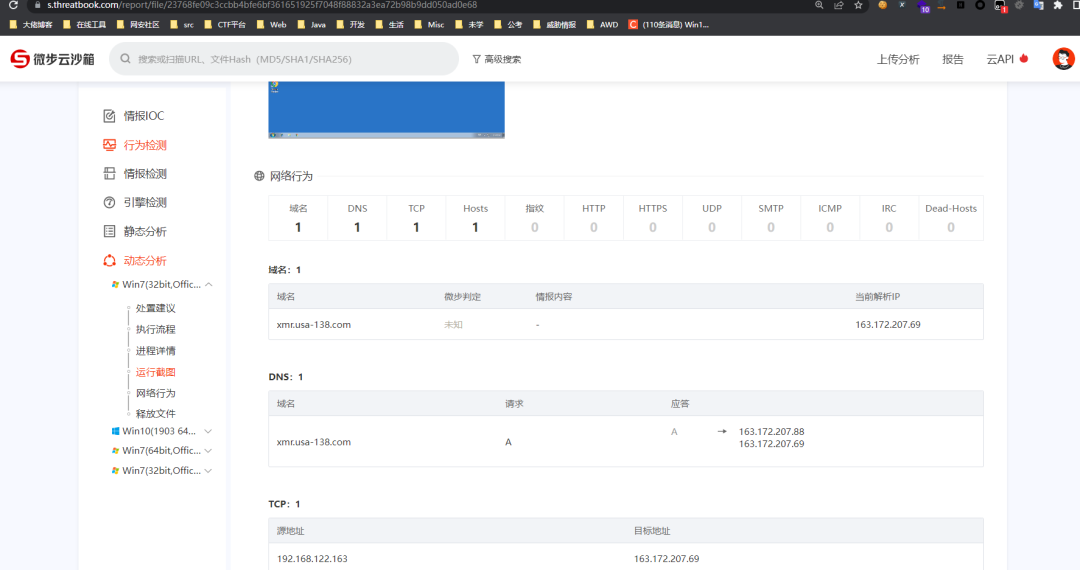
Task: Open 报告 in the top navigation
Action: [x=953, y=59]
